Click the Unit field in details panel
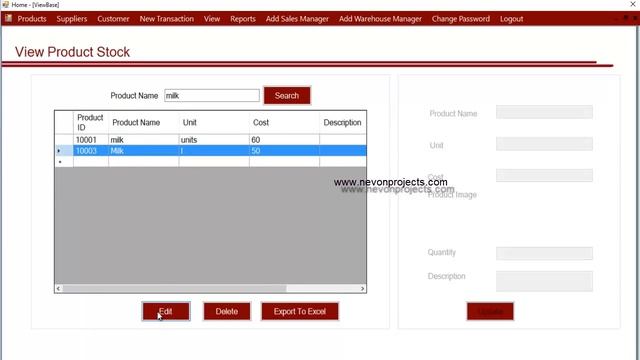This screenshot has width=640, height=360. point(544,144)
